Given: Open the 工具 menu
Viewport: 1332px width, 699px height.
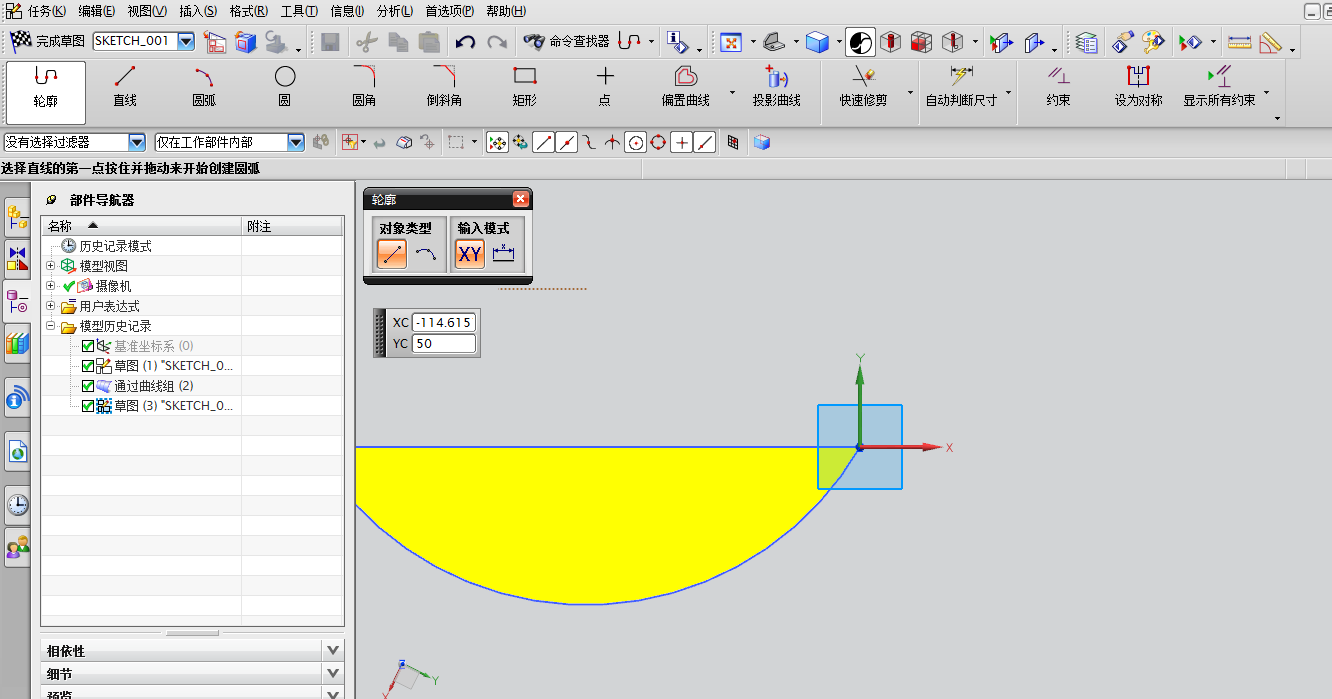Looking at the screenshot, I should 299,11.
